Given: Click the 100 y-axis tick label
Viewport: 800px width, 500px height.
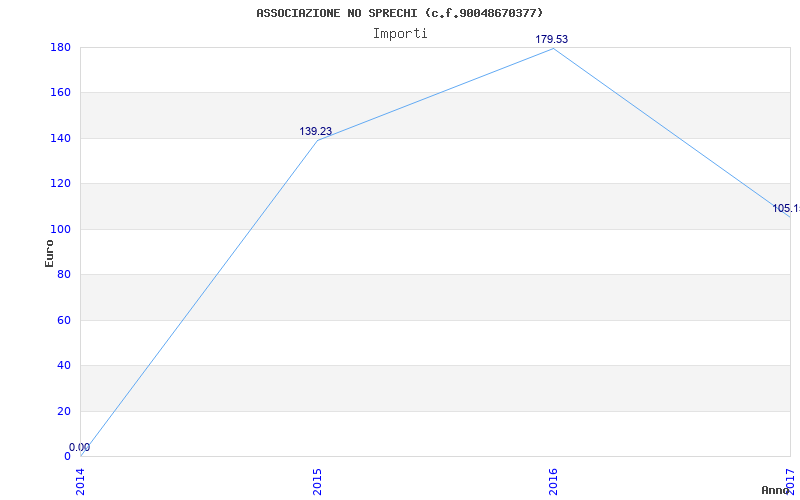Looking at the screenshot, I should pos(60,229).
